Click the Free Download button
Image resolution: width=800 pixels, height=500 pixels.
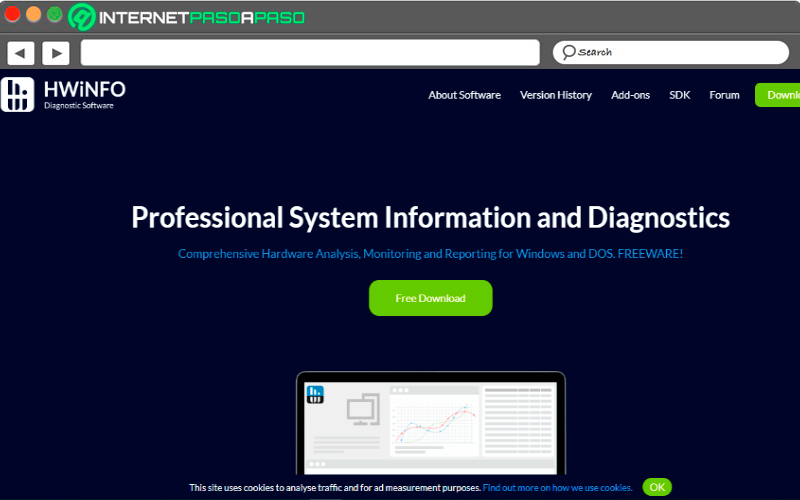(x=431, y=298)
